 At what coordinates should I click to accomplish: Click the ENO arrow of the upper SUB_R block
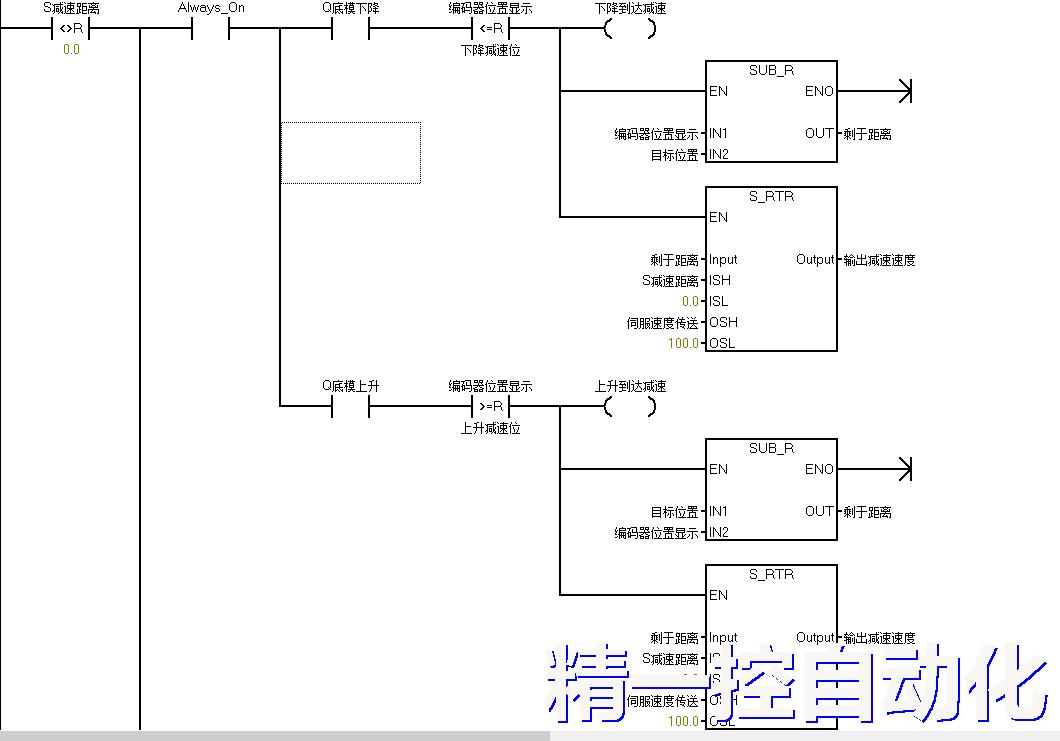(x=904, y=92)
